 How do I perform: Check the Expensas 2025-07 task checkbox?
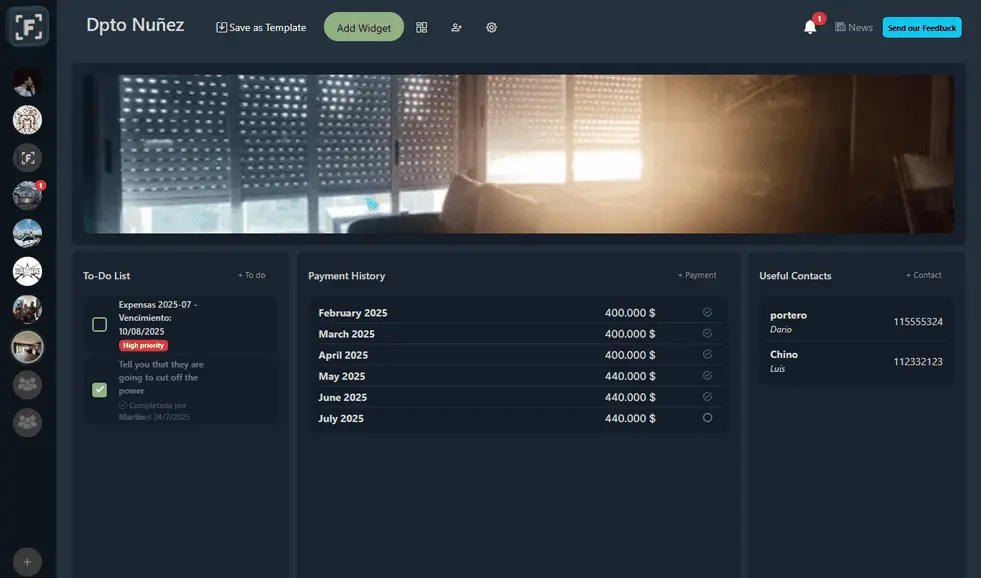click(99, 324)
